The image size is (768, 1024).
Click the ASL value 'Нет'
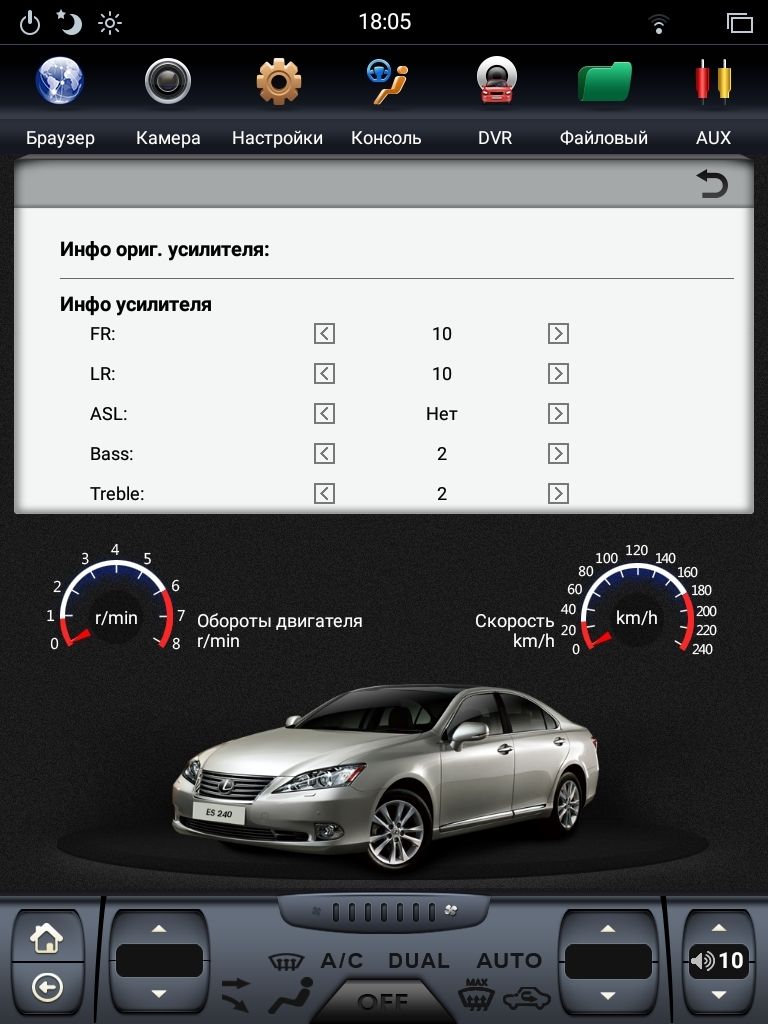(441, 413)
